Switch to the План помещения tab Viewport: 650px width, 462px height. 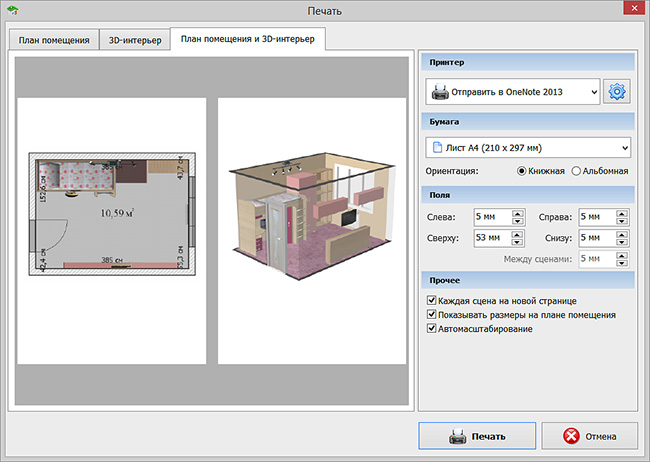click(x=52, y=40)
